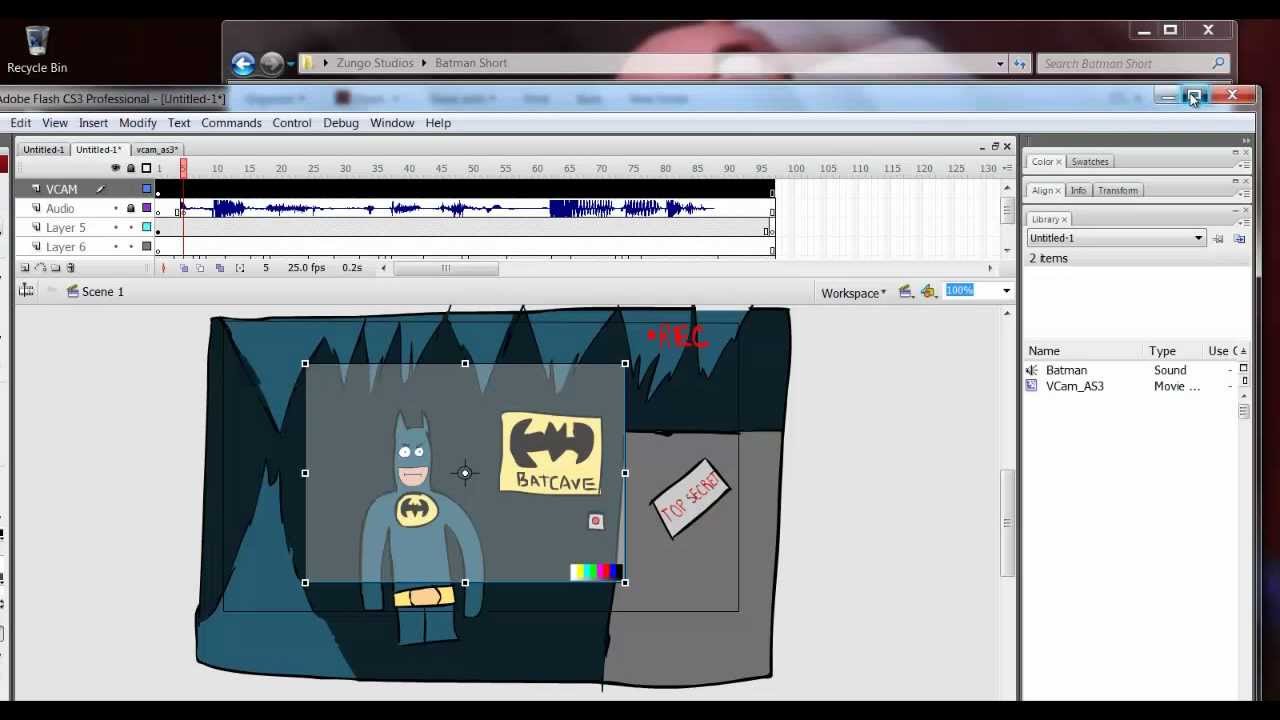The height and width of the screenshot is (720, 1280).
Task: Click the Edit Scene clapperboard icon
Action: point(905,291)
